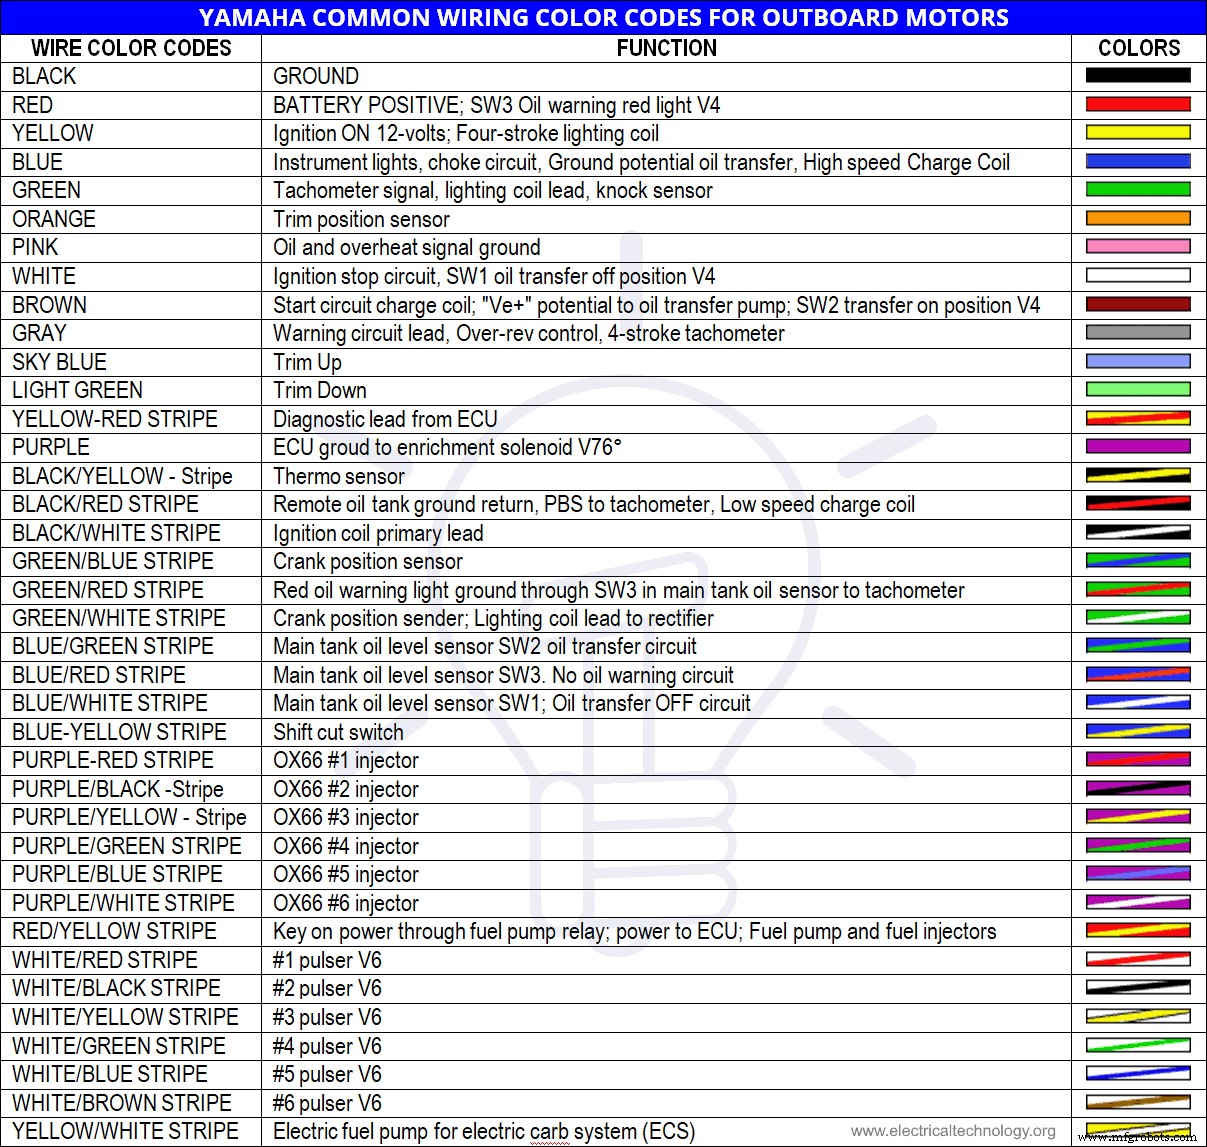Click the ORANGE trim position sensor swatch
Screen dimensions: 1207x1147
tap(1137, 217)
